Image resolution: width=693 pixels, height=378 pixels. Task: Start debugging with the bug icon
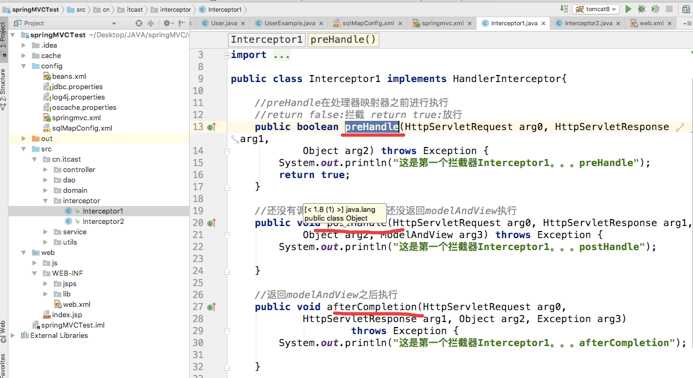[642, 9]
